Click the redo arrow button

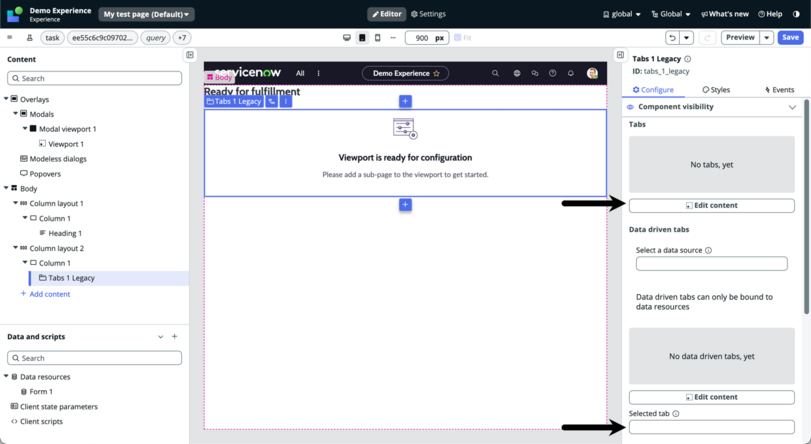pos(707,37)
